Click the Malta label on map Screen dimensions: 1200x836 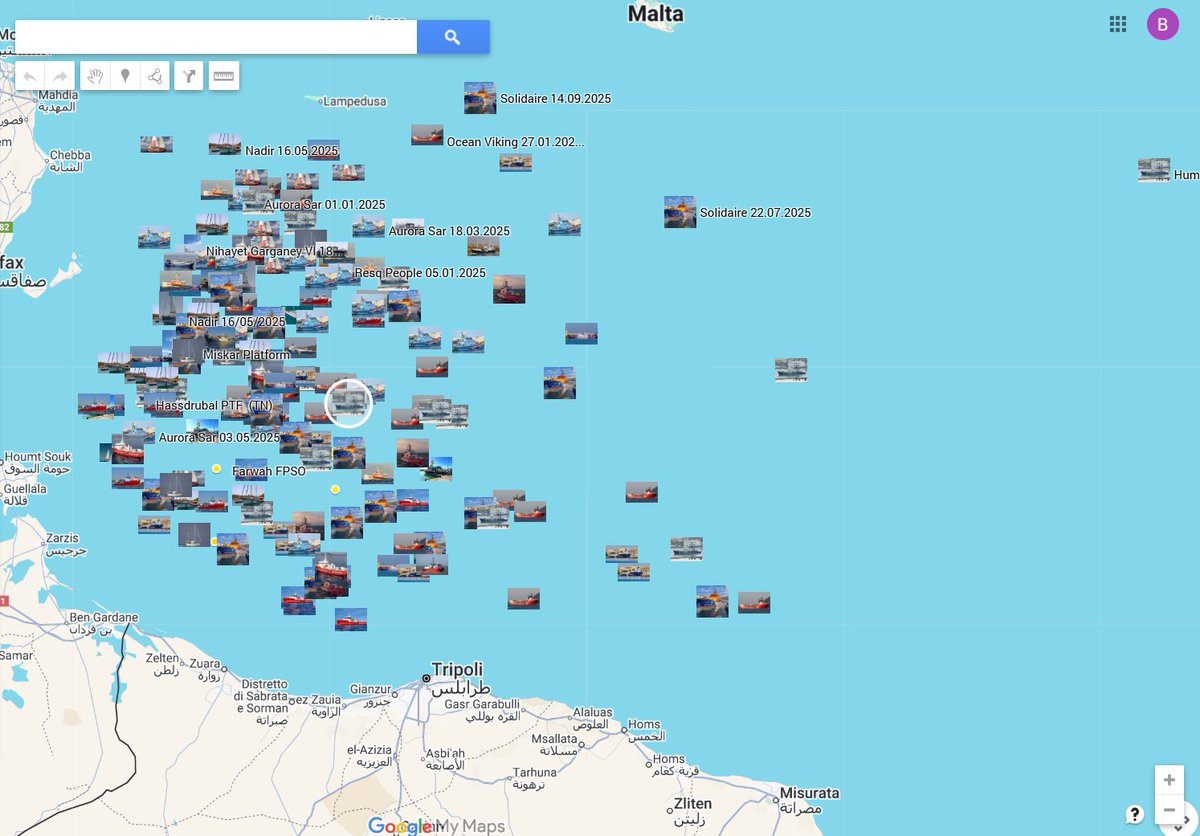pyautogui.click(x=656, y=13)
